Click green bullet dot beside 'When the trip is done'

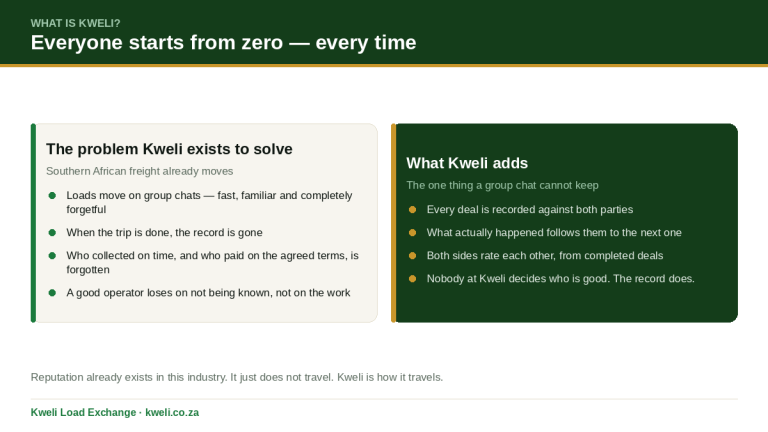tap(52, 233)
